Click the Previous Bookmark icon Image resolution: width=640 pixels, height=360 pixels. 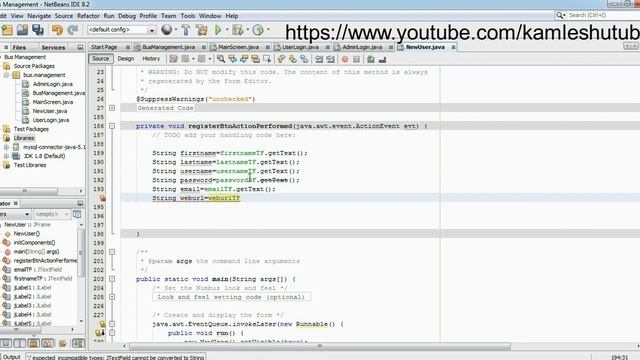pyautogui.click(x=281, y=59)
